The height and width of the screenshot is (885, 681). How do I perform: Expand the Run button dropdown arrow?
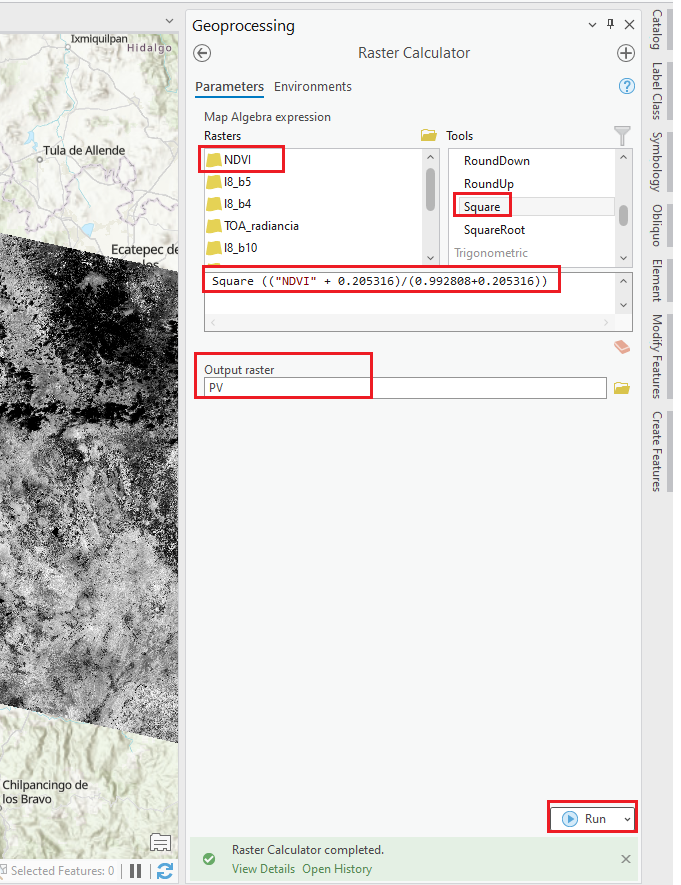click(626, 819)
